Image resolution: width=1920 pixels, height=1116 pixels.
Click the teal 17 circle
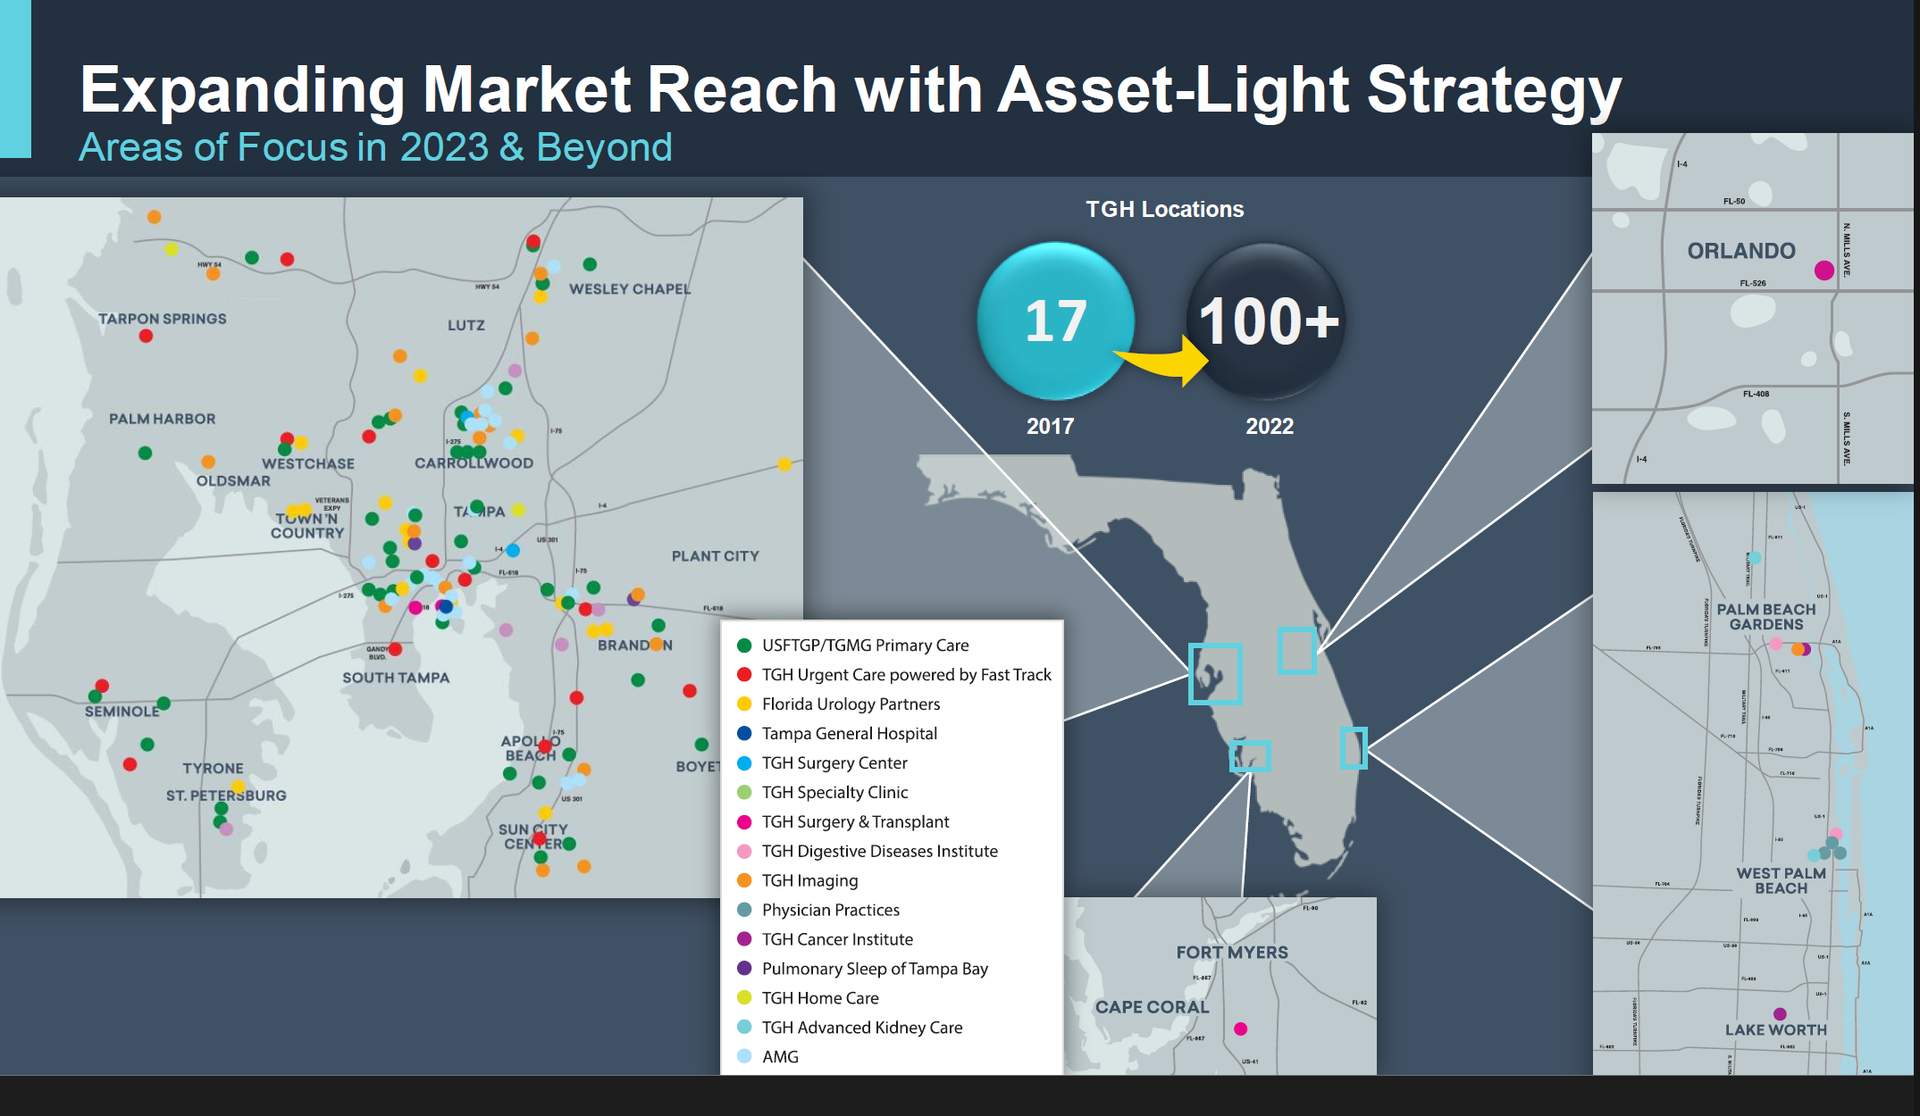coord(1055,320)
